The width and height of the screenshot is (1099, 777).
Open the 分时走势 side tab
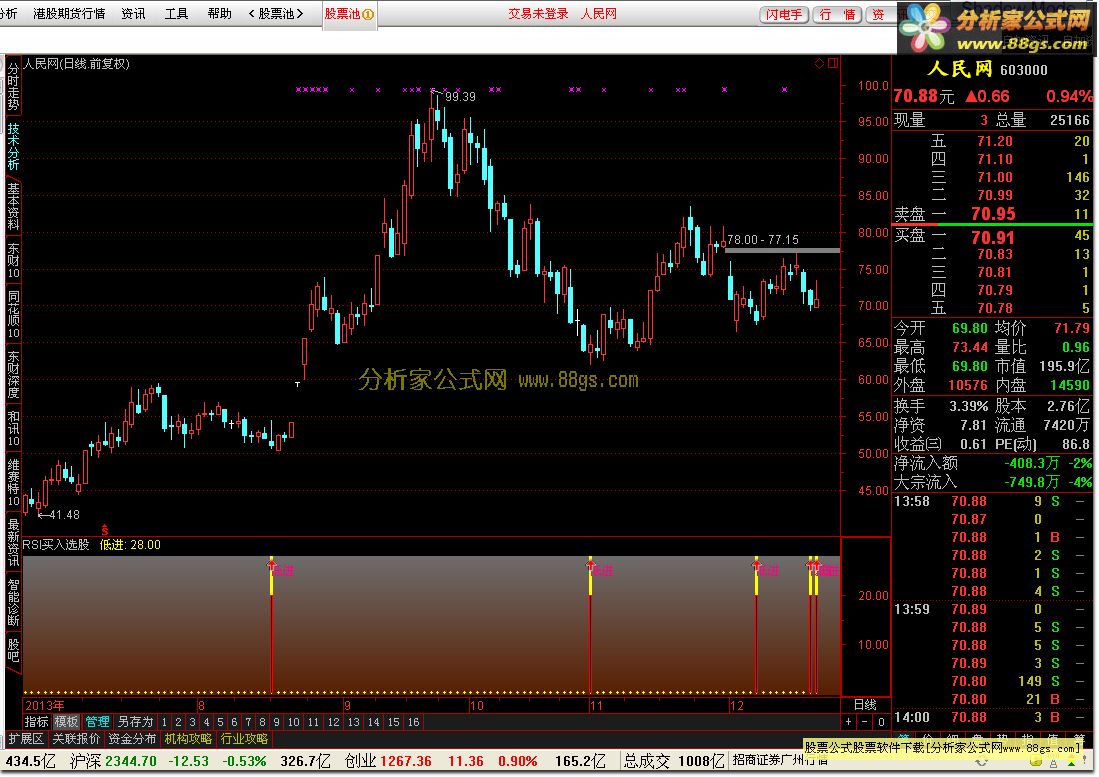13,87
